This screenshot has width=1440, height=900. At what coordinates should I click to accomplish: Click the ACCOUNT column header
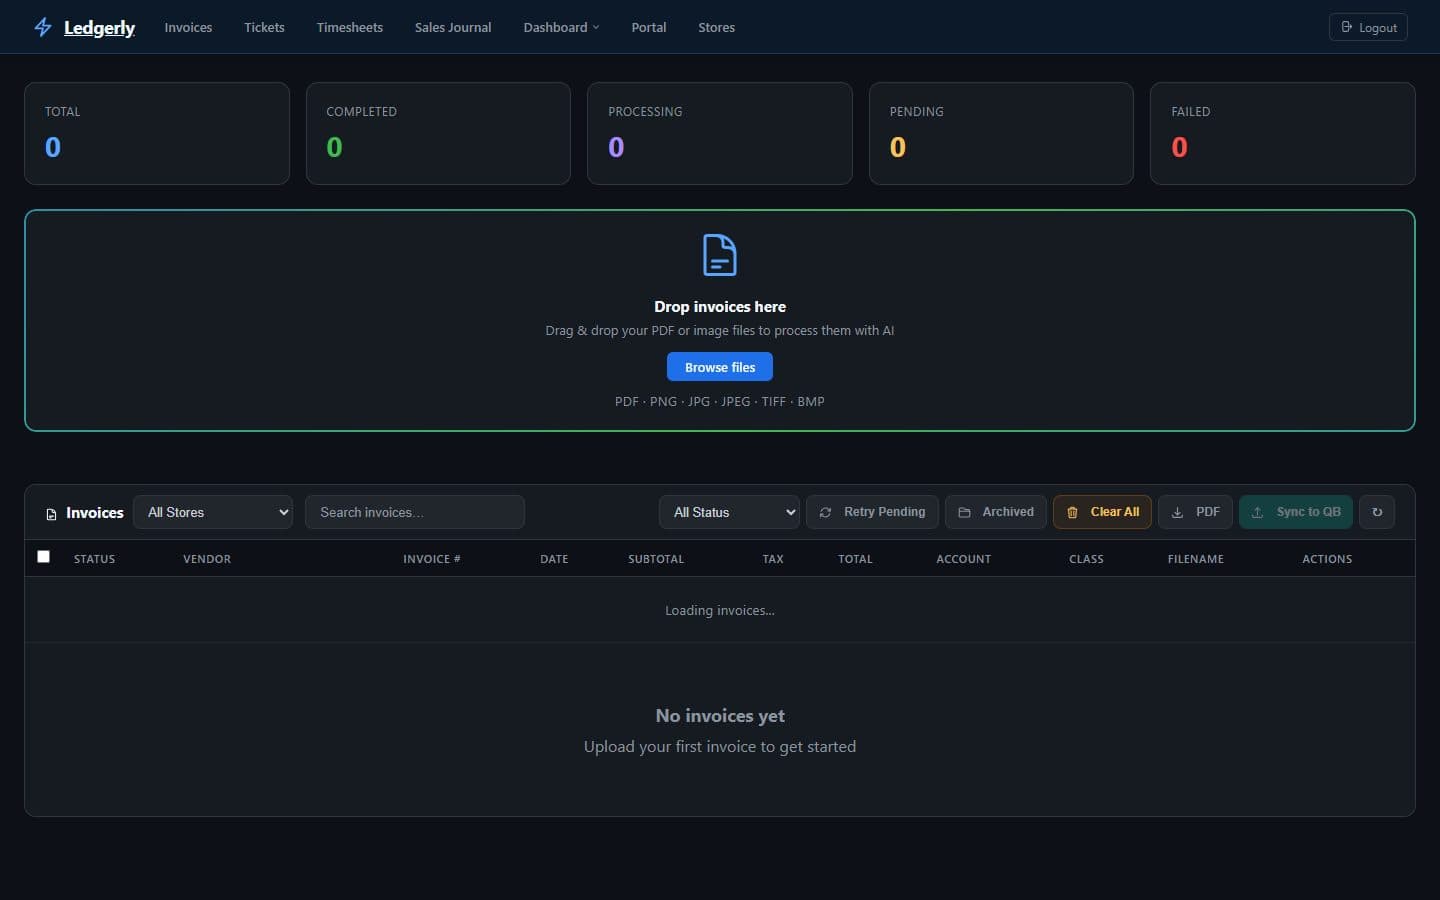tap(964, 559)
